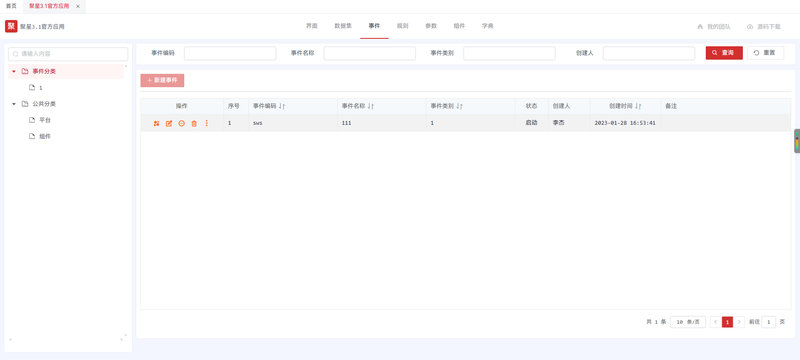800x360 pixels.
Task: Delete the sws event via trash icon
Action: tap(194, 123)
